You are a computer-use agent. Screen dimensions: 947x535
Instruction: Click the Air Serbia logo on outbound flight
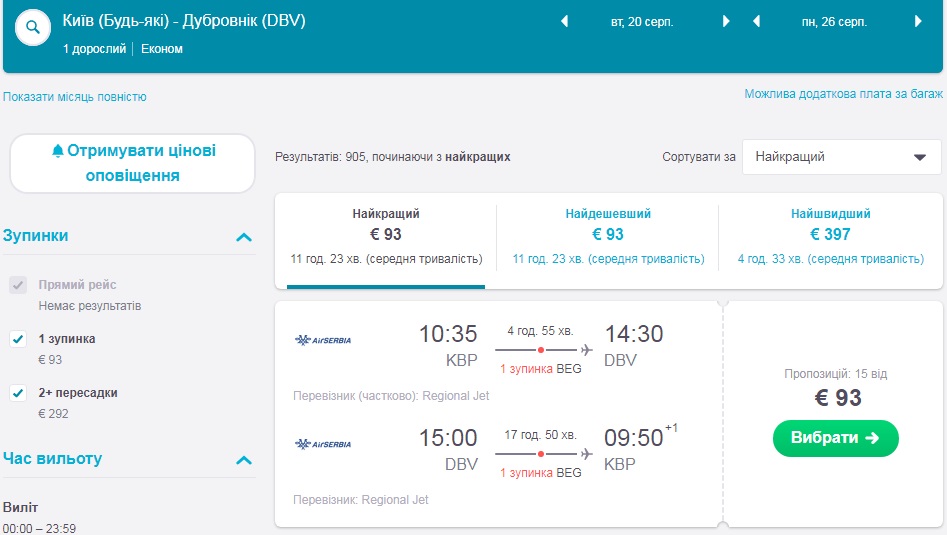point(323,340)
